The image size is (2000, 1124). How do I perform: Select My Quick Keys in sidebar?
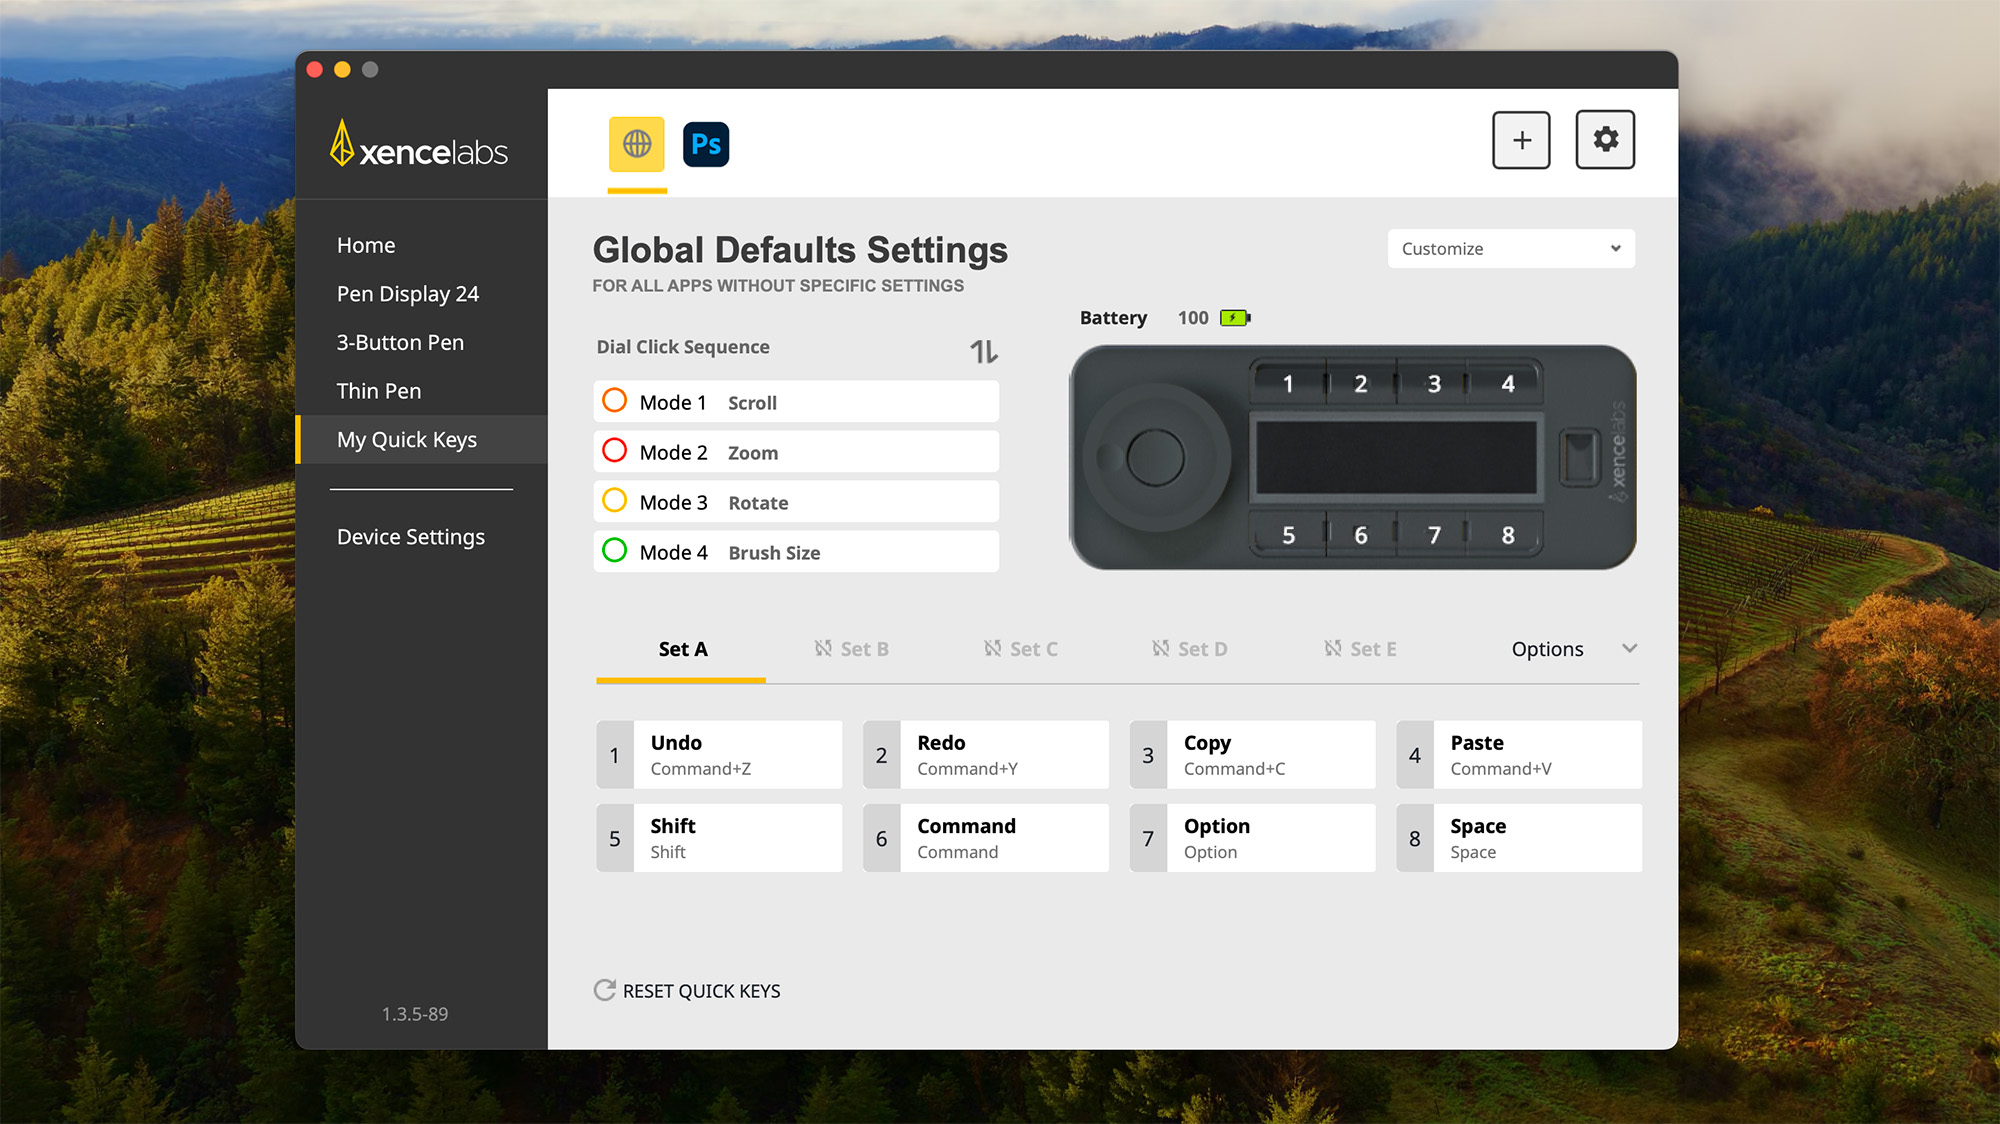pyautogui.click(x=421, y=440)
